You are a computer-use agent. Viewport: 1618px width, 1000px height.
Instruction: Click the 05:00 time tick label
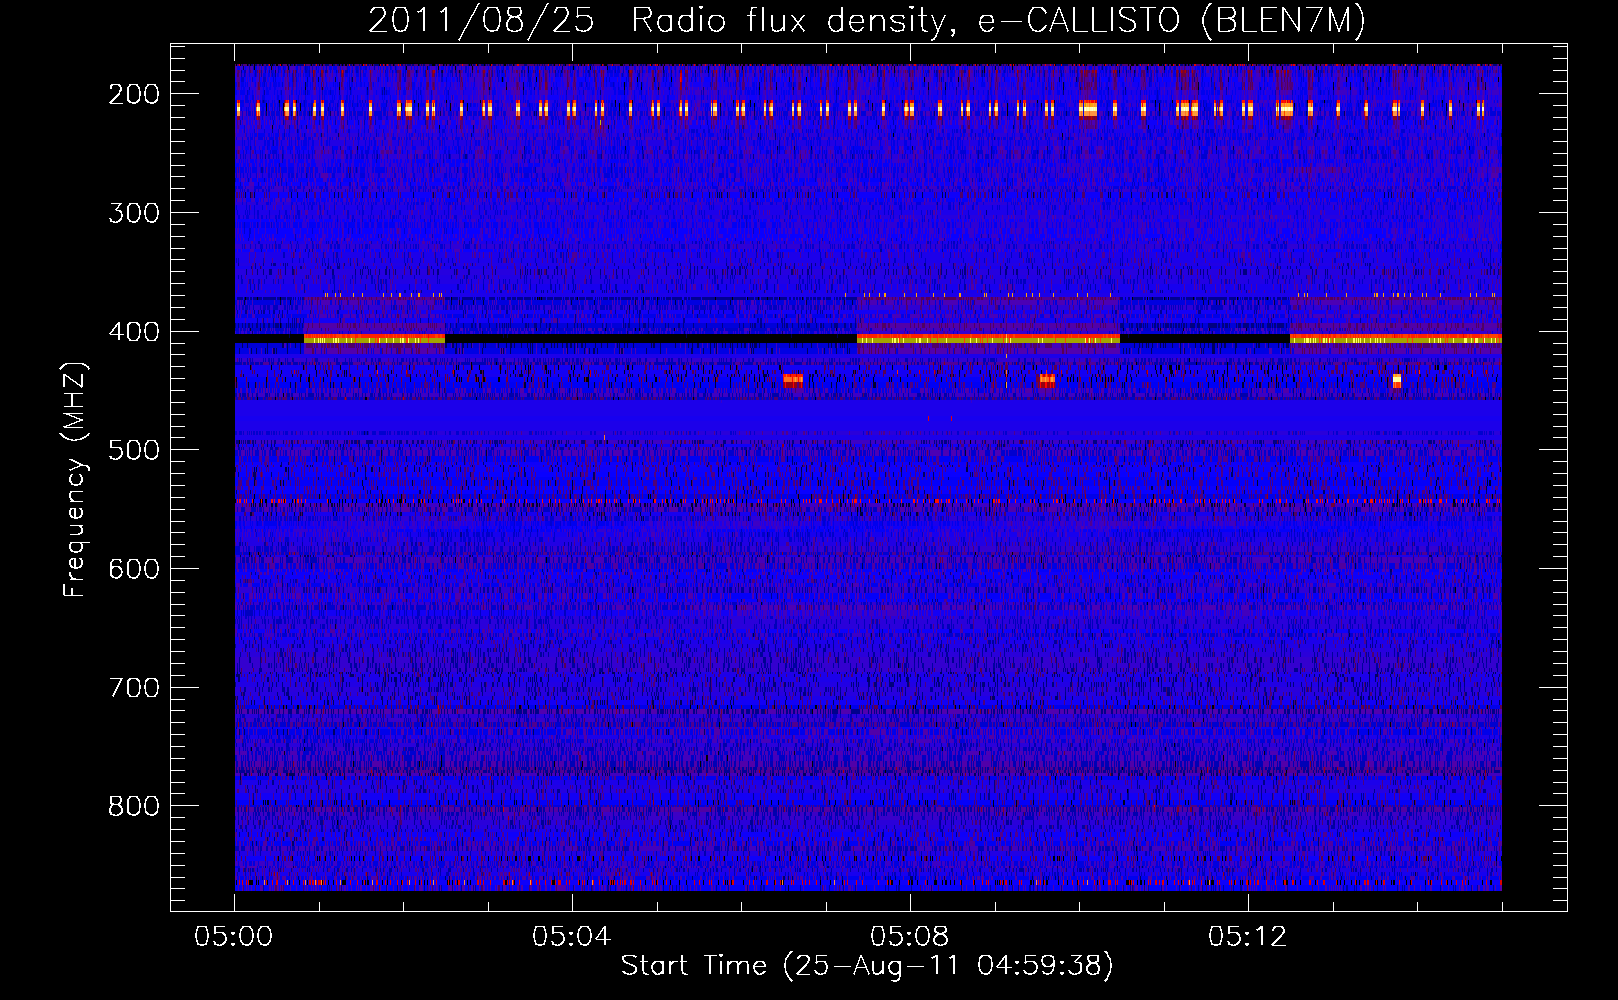coord(234,937)
